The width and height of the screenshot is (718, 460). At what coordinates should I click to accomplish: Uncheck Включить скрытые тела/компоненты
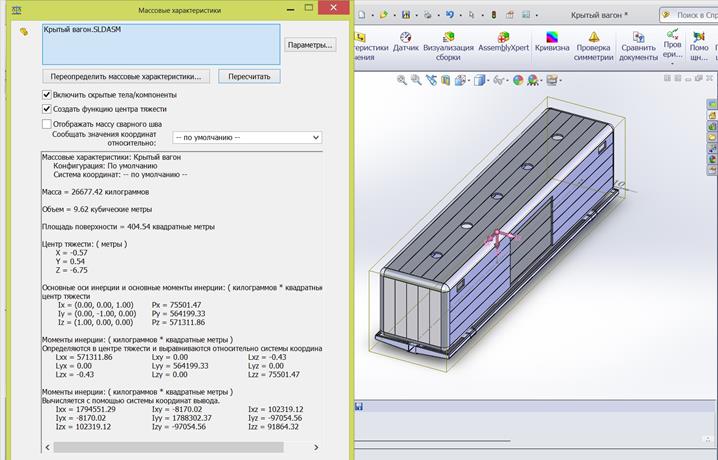(x=47, y=94)
